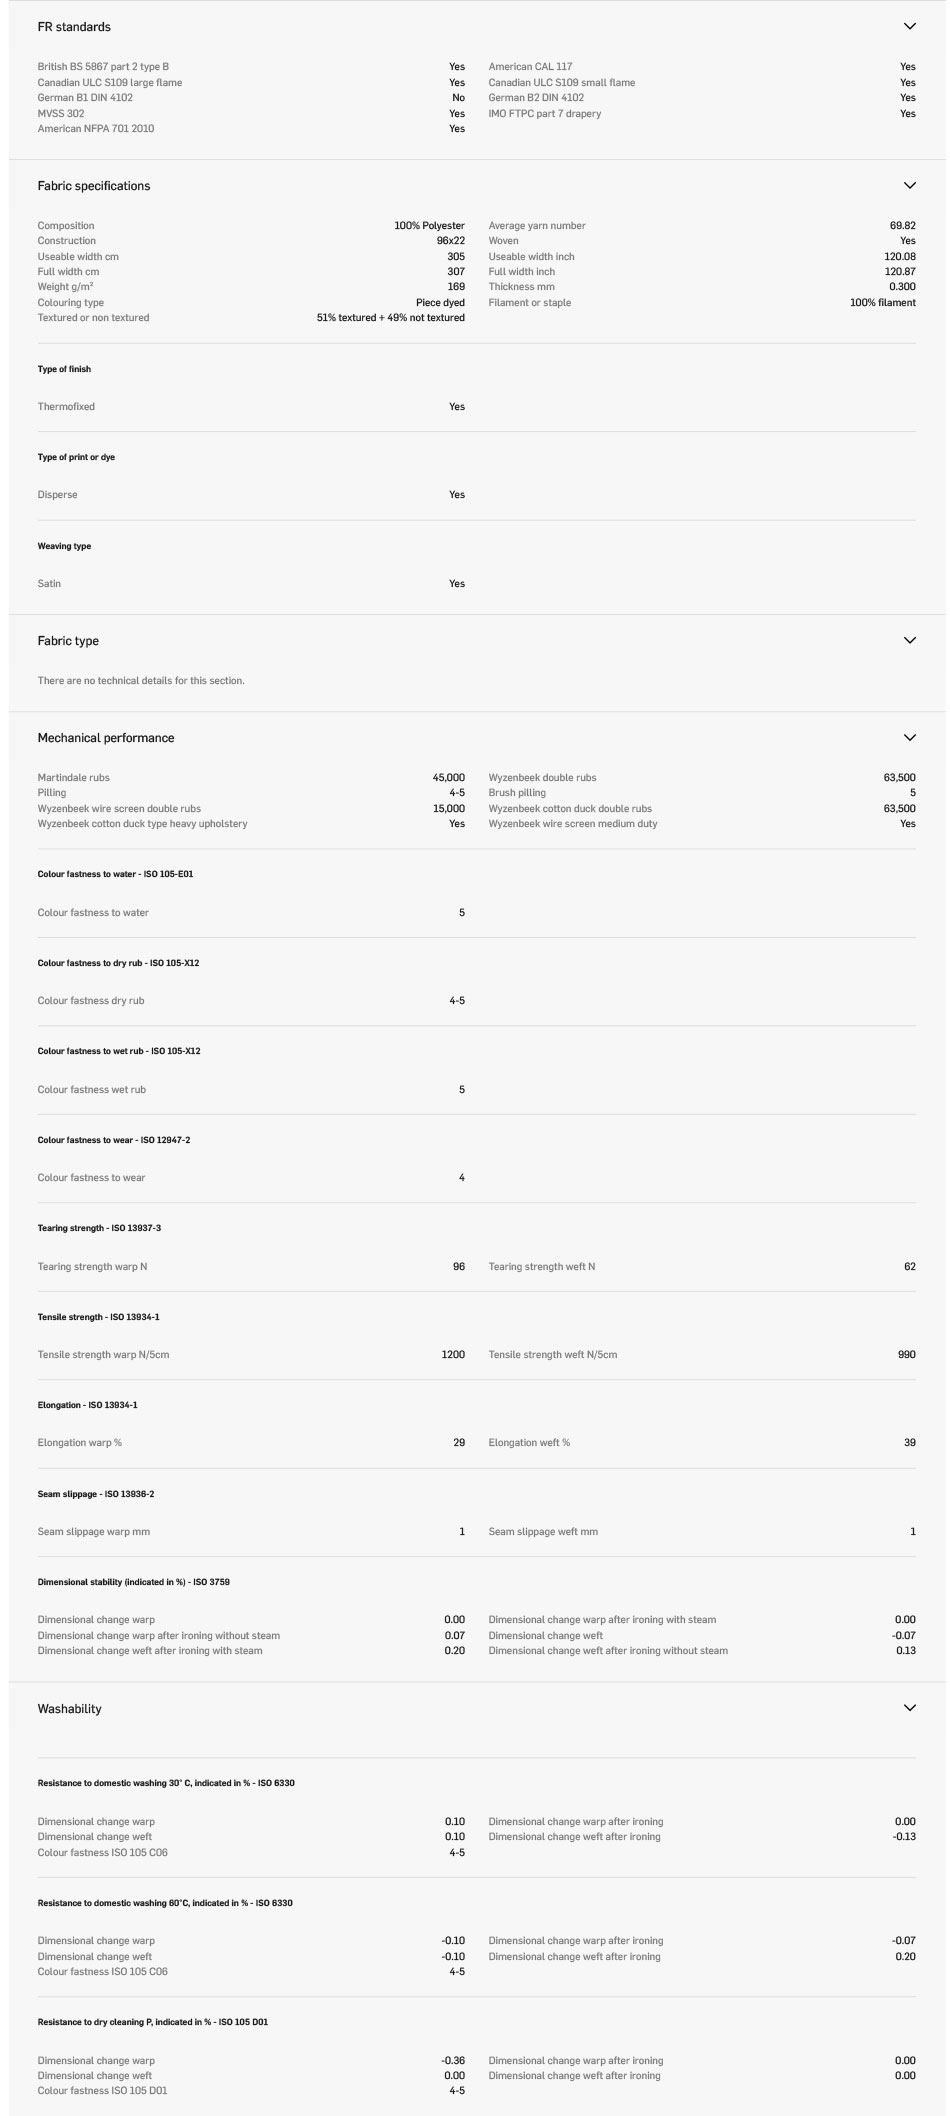Image resolution: width=950 pixels, height=2116 pixels.
Task: Click the FR standards heading
Action: tap(74, 27)
